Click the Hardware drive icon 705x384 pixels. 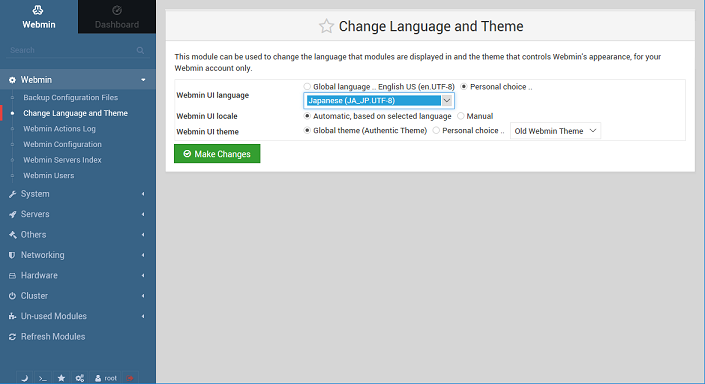[x=12, y=276]
